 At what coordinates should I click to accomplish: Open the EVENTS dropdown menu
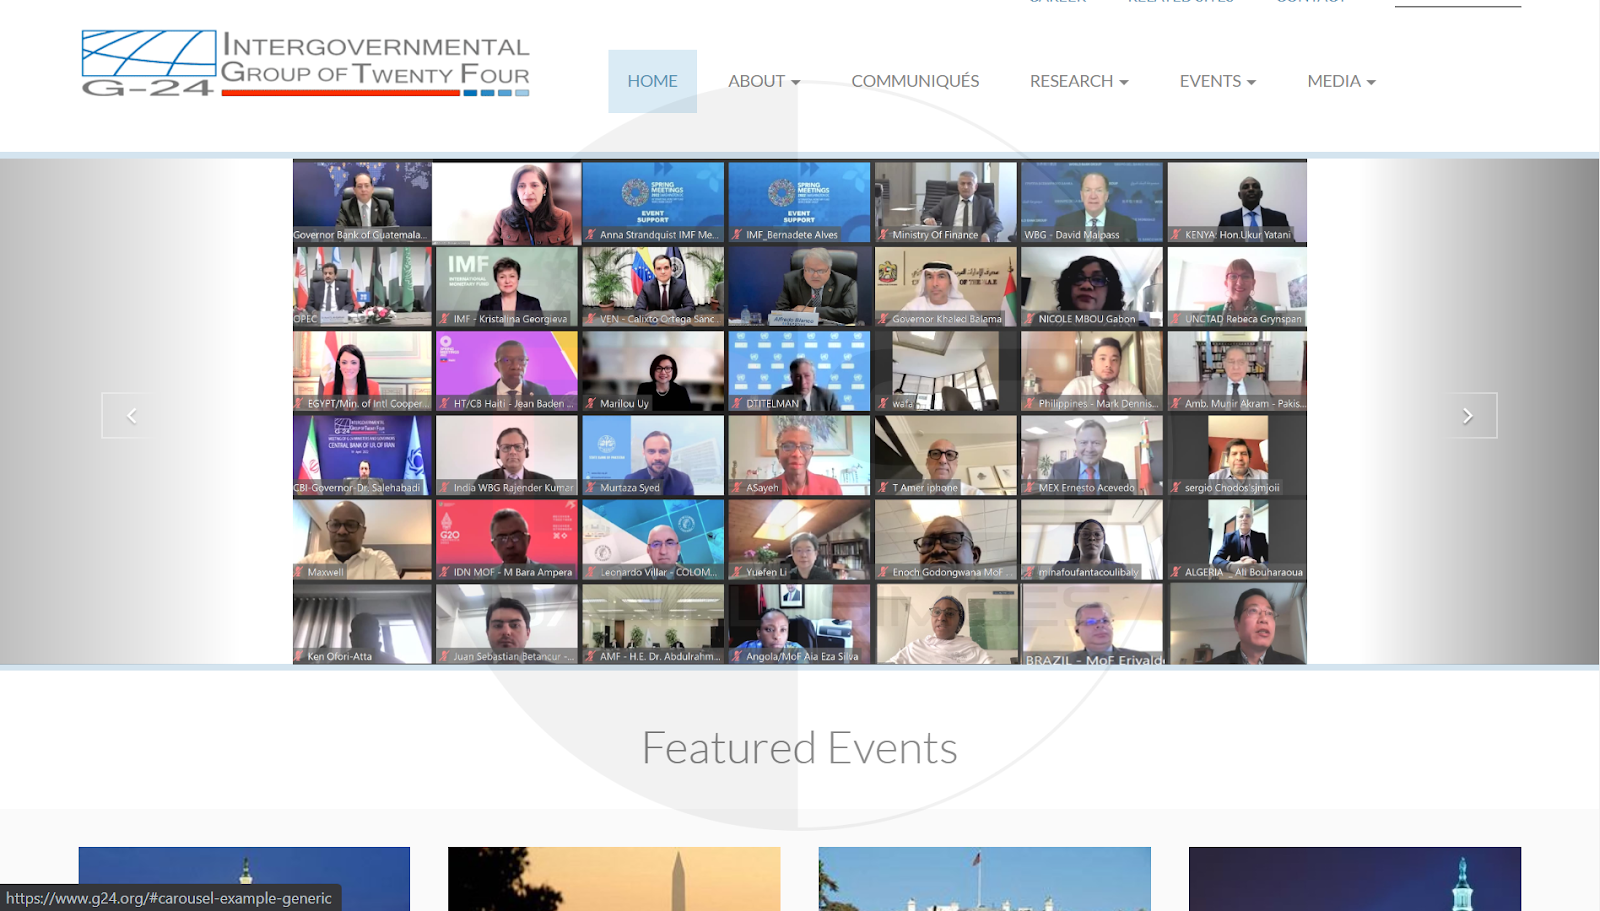click(1217, 81)
